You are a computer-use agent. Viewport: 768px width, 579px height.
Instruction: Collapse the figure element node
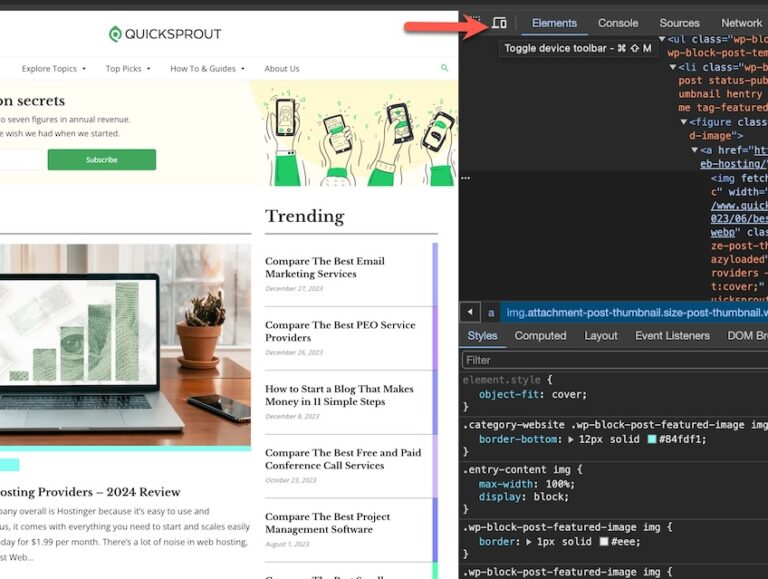click(x=684, y=122)
